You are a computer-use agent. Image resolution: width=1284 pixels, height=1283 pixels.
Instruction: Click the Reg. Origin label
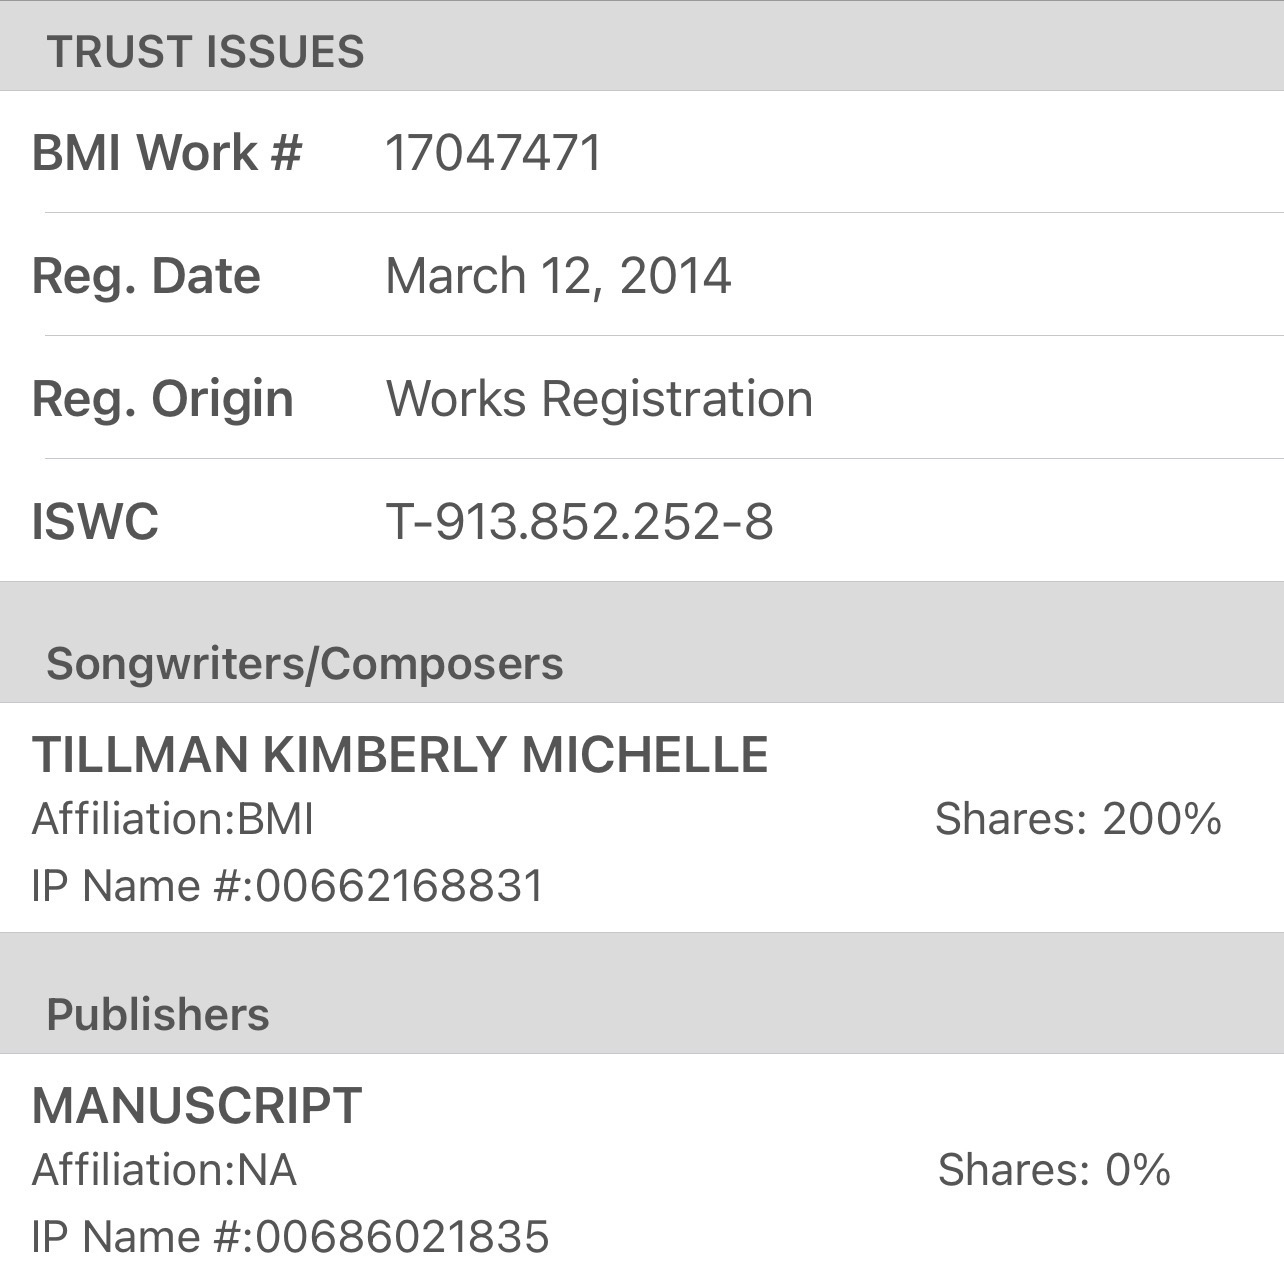[x=162, y=399]
